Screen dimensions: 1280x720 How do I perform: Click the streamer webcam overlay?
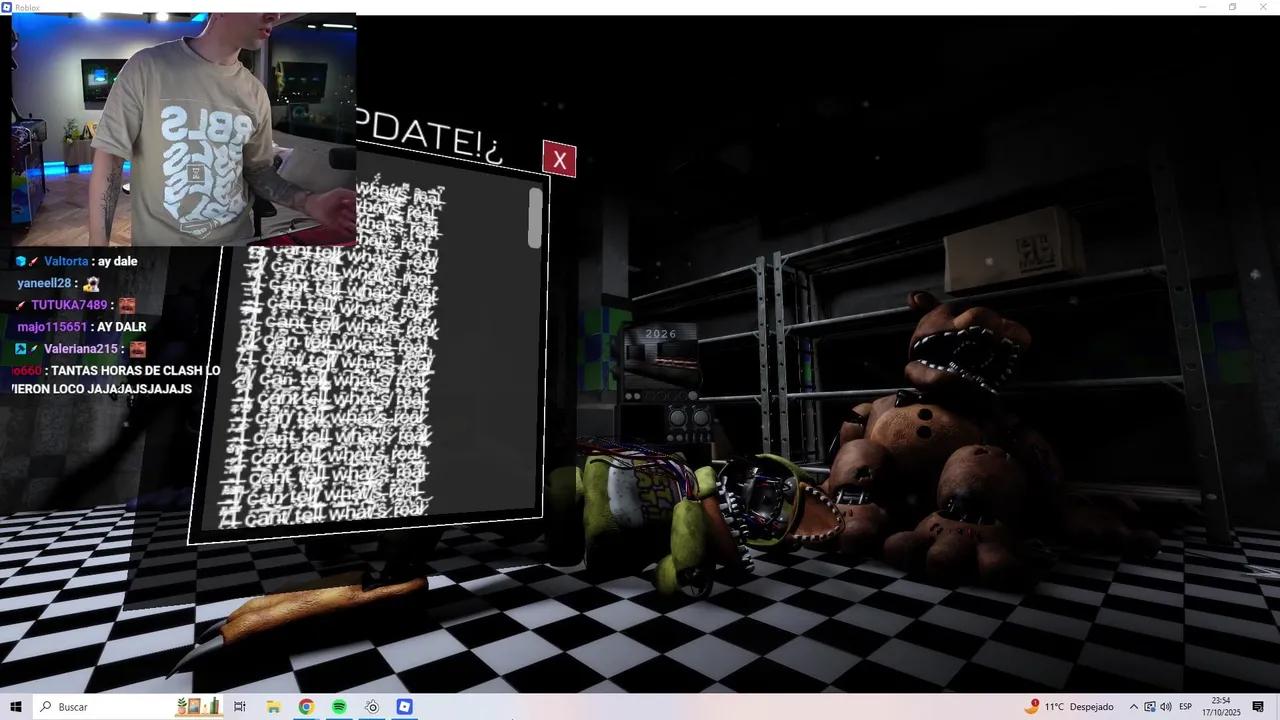click(x=184, y=129)
